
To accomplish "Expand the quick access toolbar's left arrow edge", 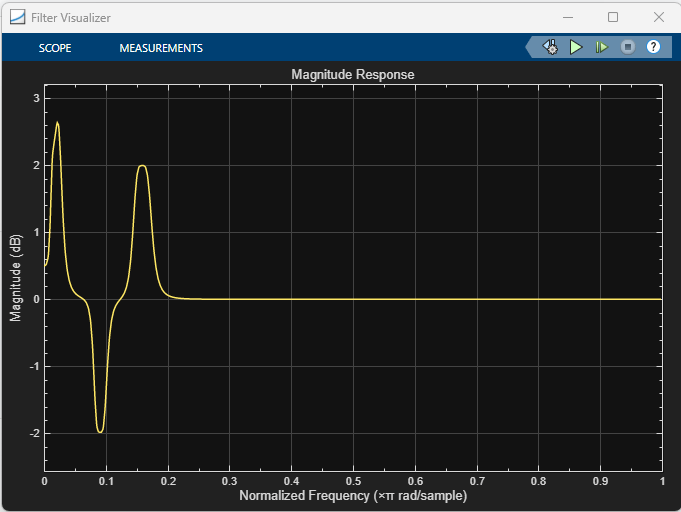I will click(529, 47).
